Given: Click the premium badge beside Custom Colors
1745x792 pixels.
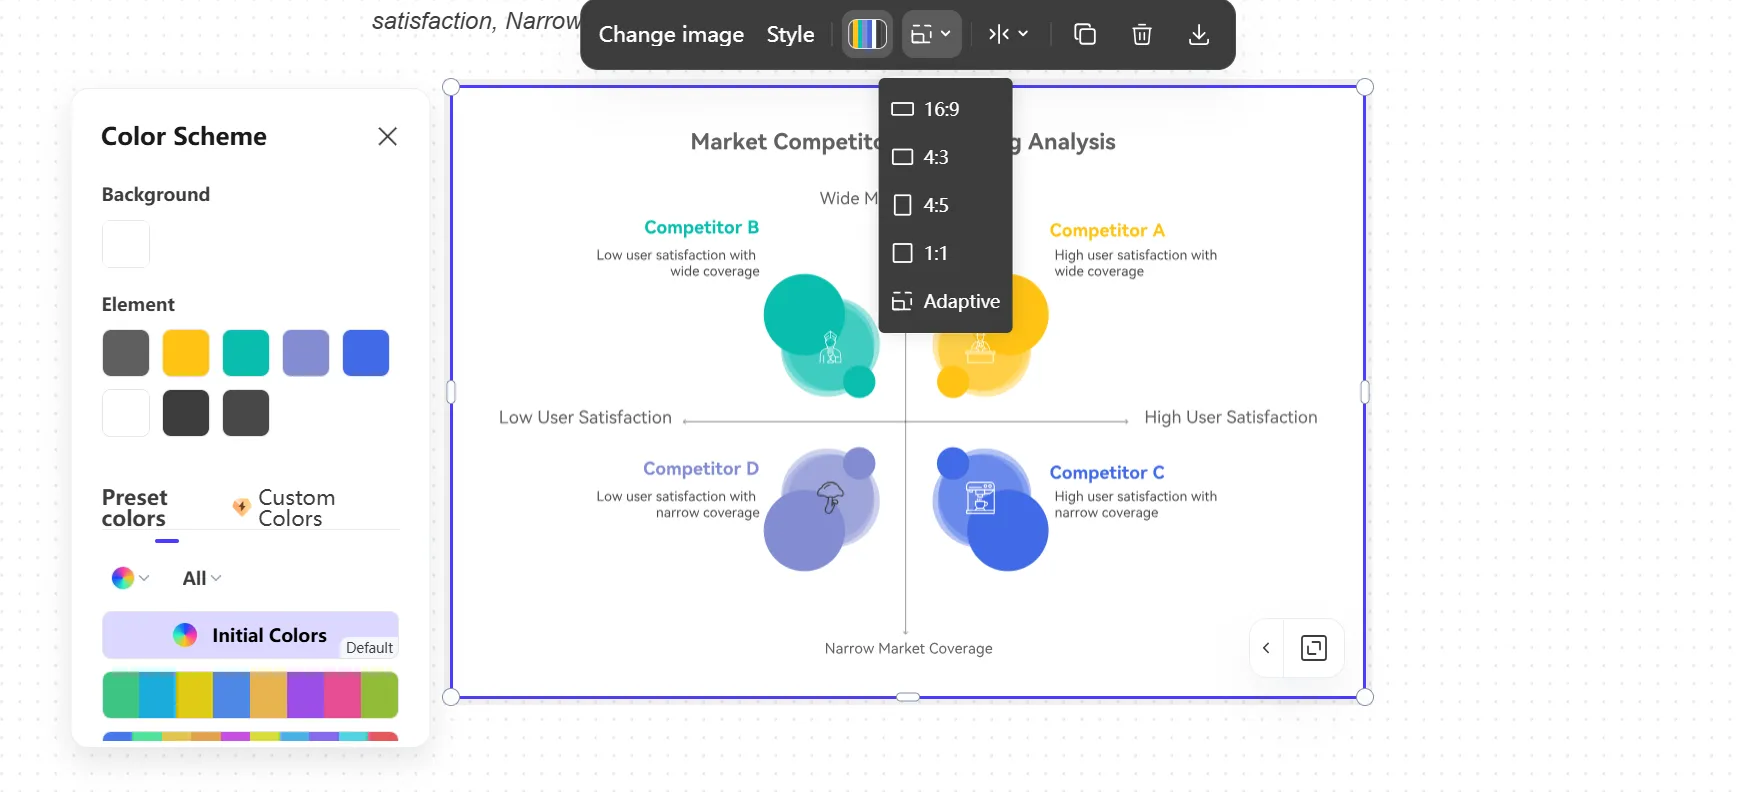Looking at the screenshot, I should pos(241,507).
